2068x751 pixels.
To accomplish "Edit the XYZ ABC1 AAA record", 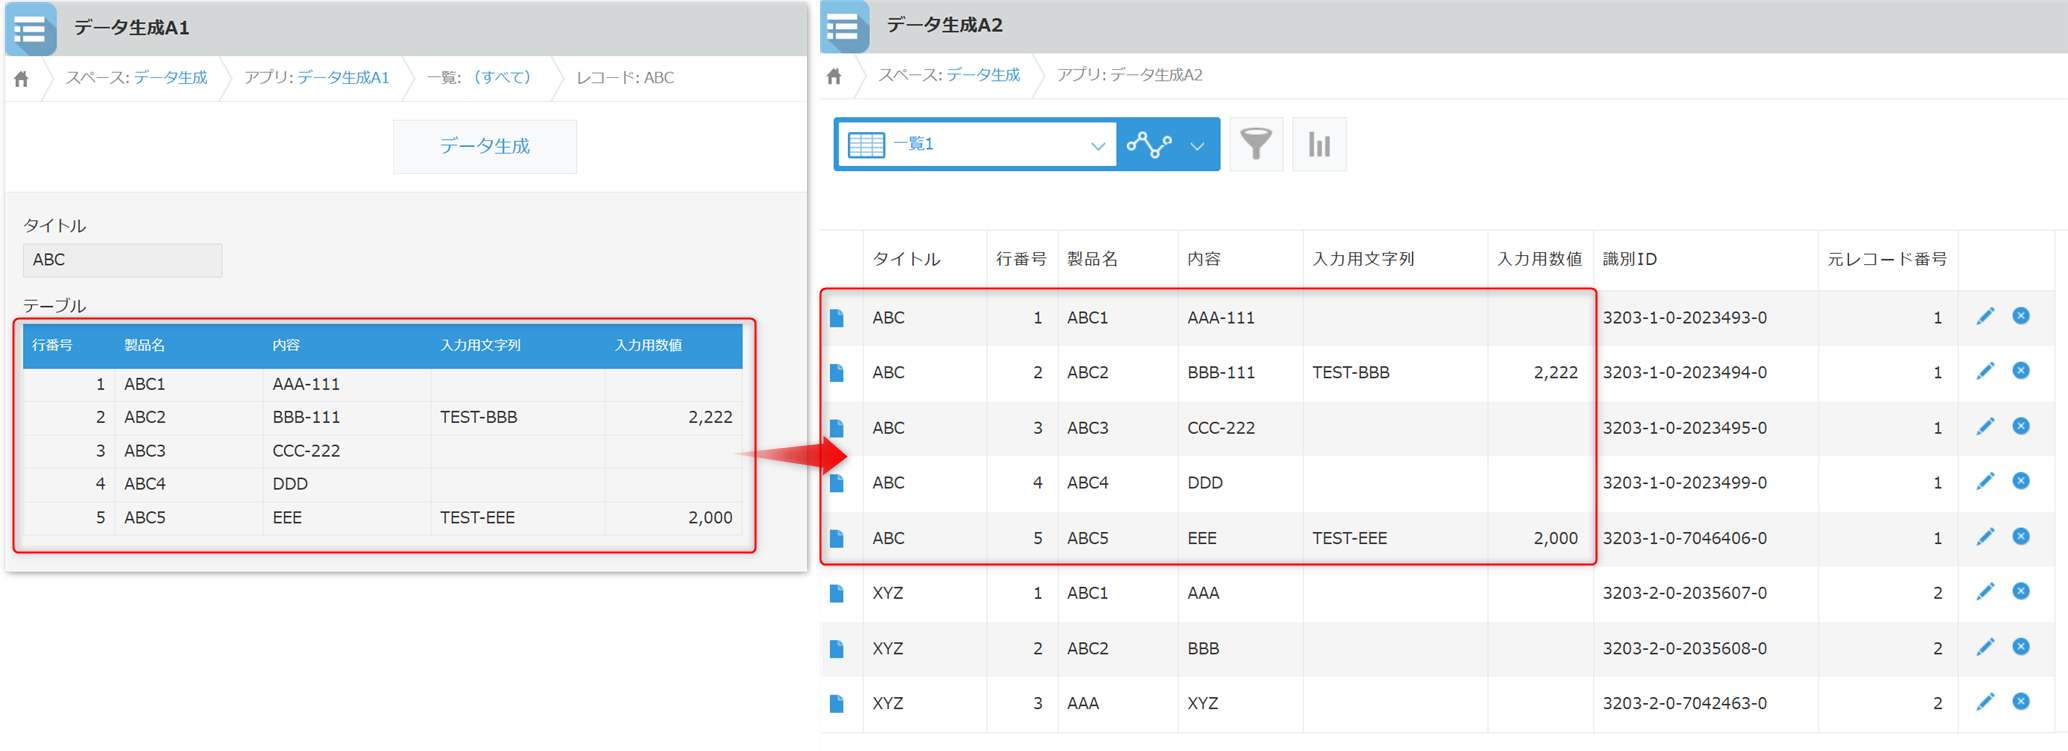I will pos(1985,592).
